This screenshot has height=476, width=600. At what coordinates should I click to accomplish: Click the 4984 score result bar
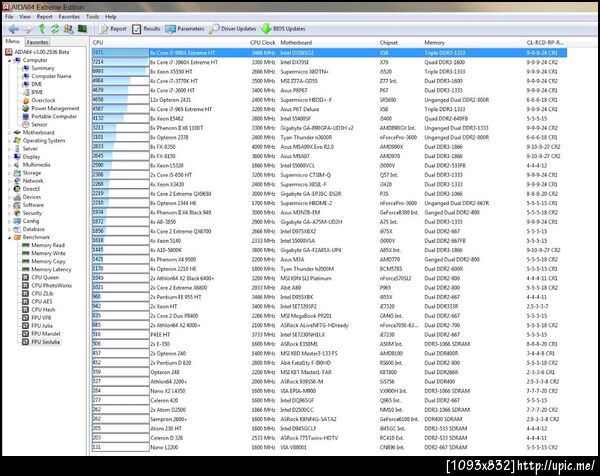coord(121,81)
